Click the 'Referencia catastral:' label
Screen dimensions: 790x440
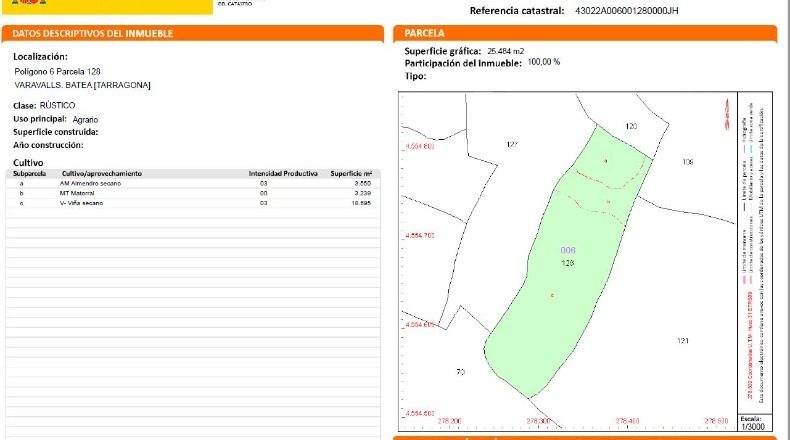(x=517, y=11)
